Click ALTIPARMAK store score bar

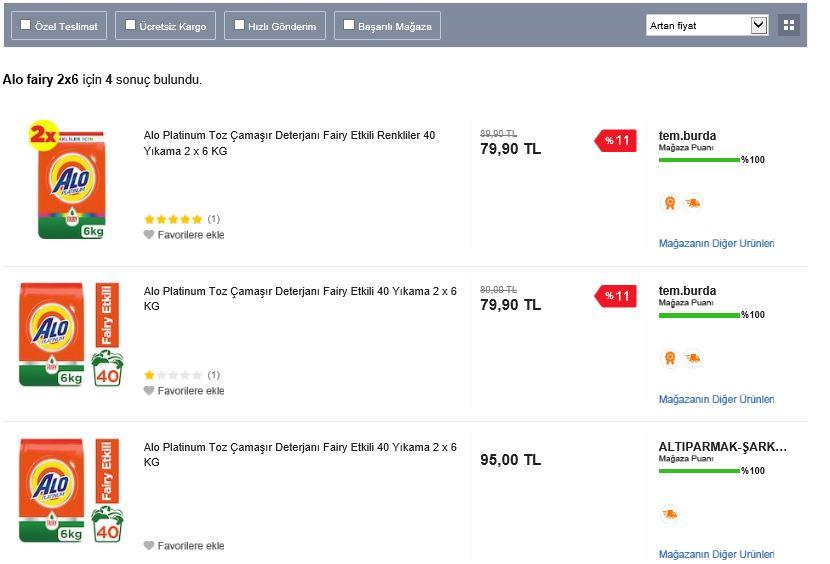click(x=699, y=471)
